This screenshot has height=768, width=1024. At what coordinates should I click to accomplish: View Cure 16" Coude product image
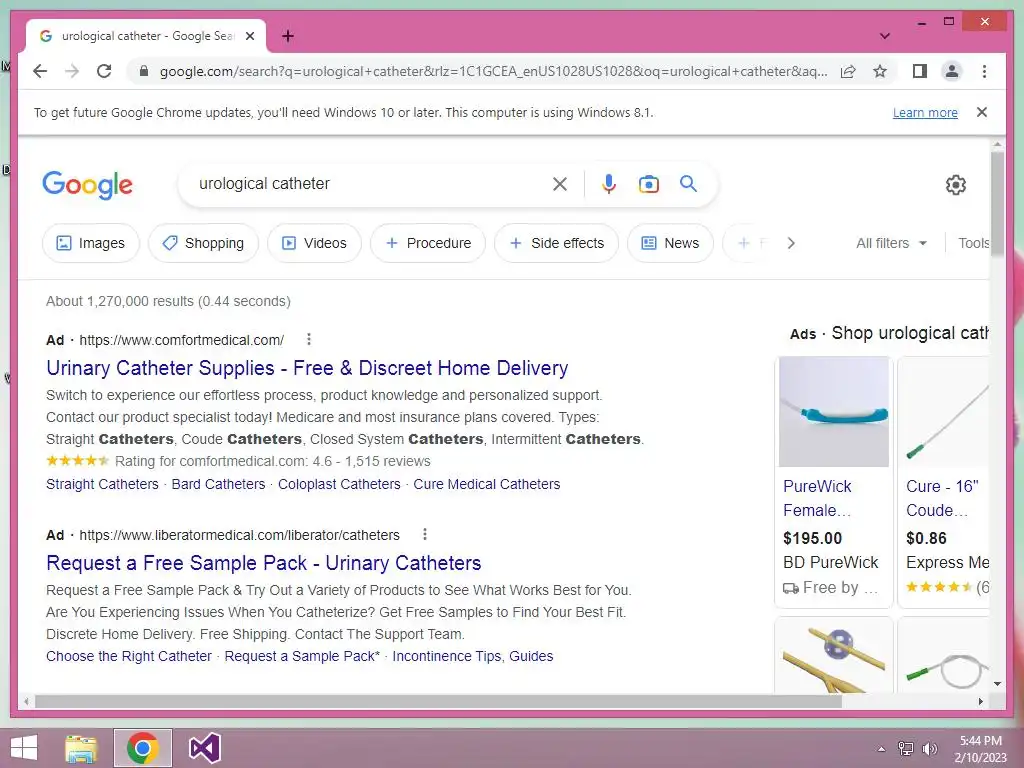[x=945, y=411]
